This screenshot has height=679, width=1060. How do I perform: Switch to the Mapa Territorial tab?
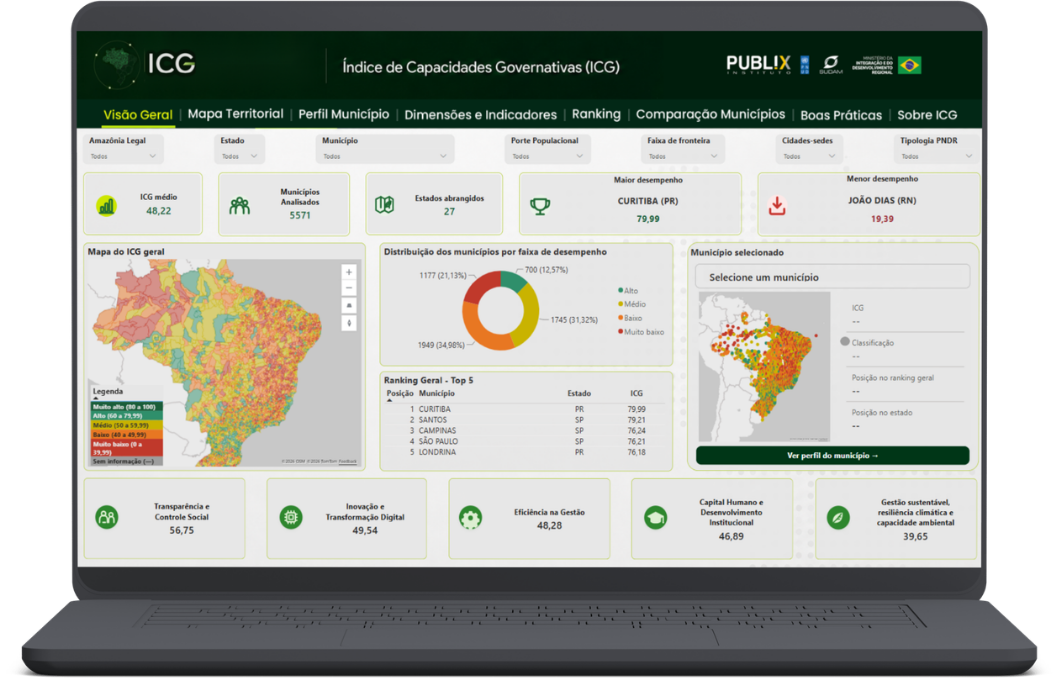click(235, 114)
